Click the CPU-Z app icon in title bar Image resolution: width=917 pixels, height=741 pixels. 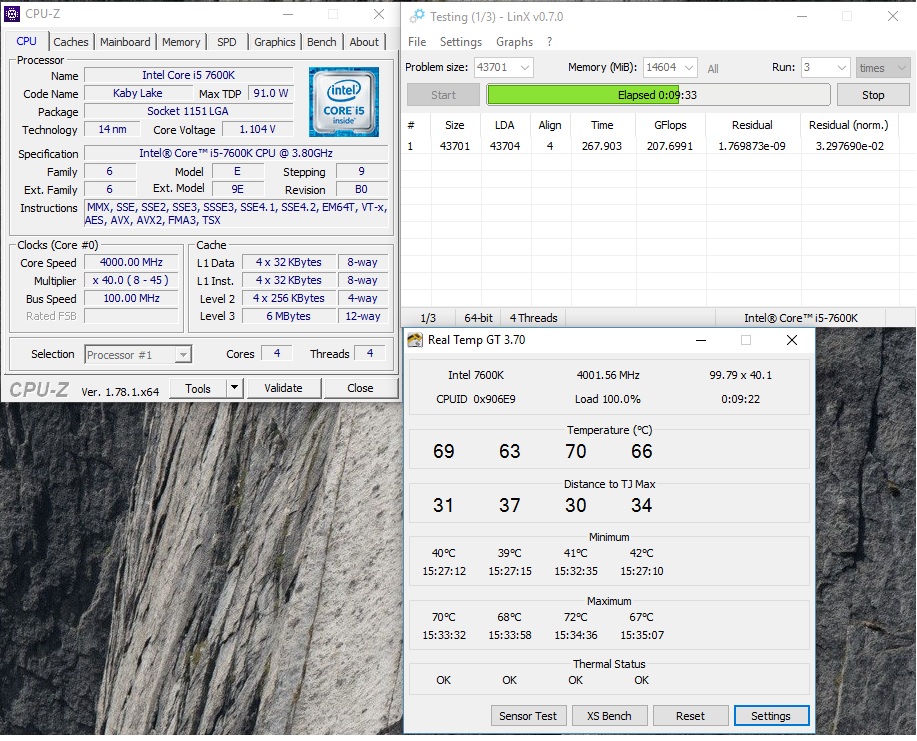click(x=12, y=13)
